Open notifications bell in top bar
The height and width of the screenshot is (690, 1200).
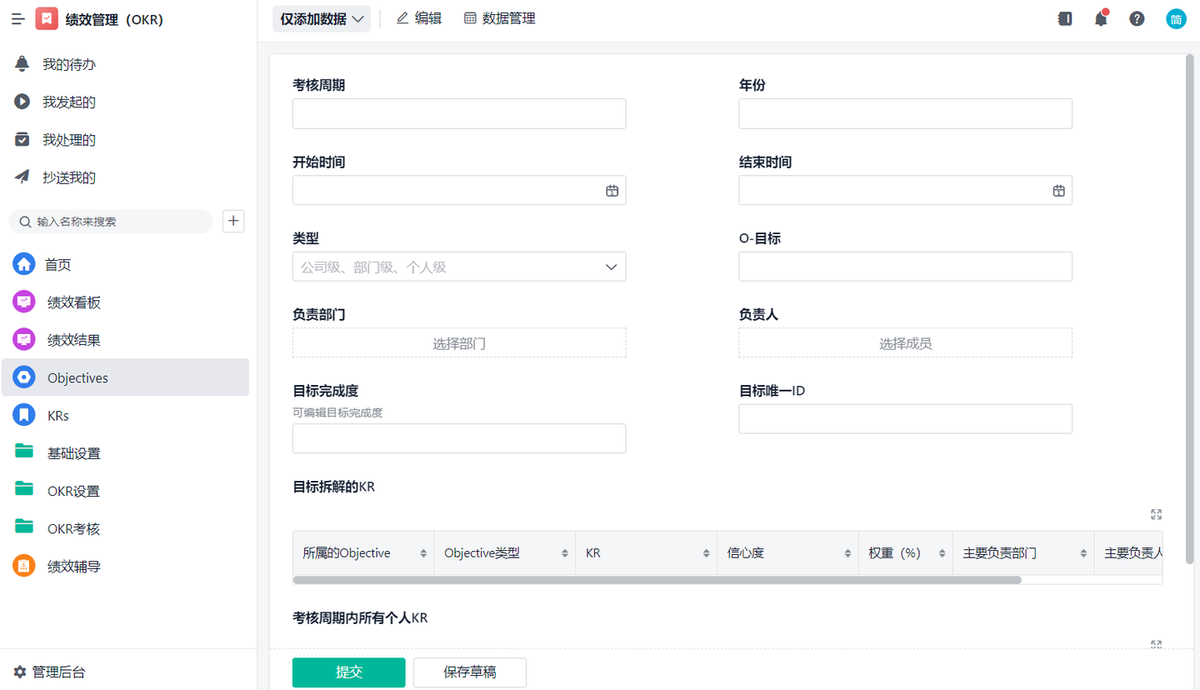pyautogui.click(x=1101, y=19)
